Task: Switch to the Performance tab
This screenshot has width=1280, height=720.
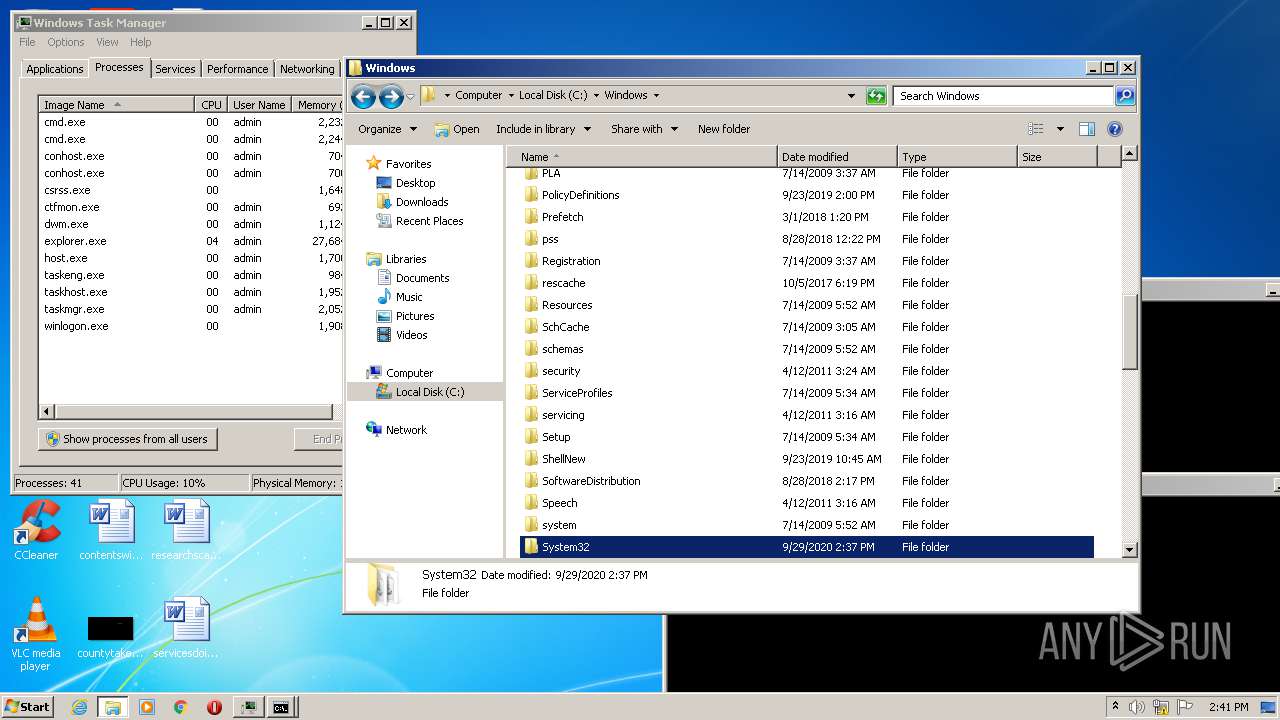Action: tap(237, 69)
